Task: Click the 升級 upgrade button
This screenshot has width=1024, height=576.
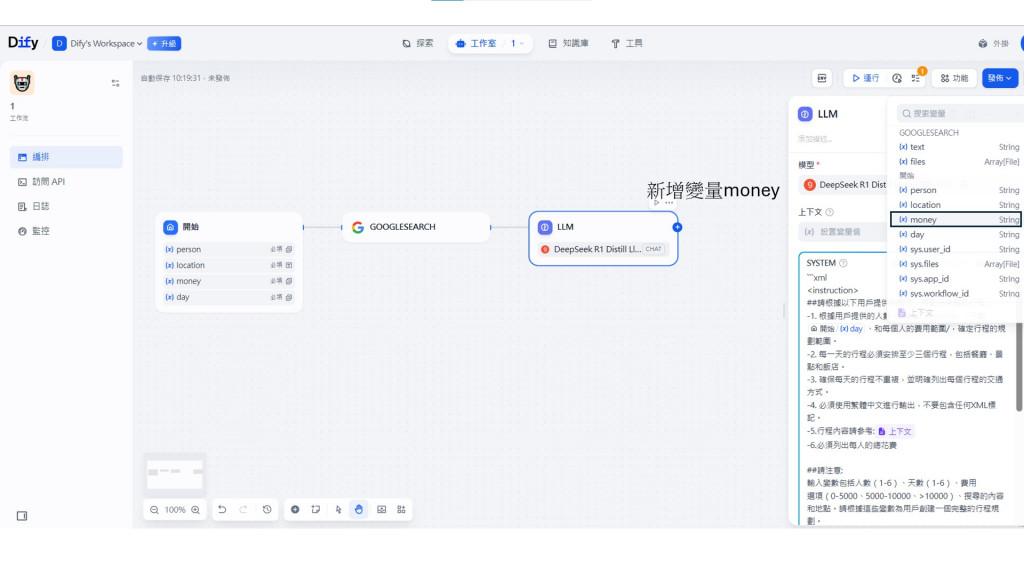Action: click(x=164, y=43)
